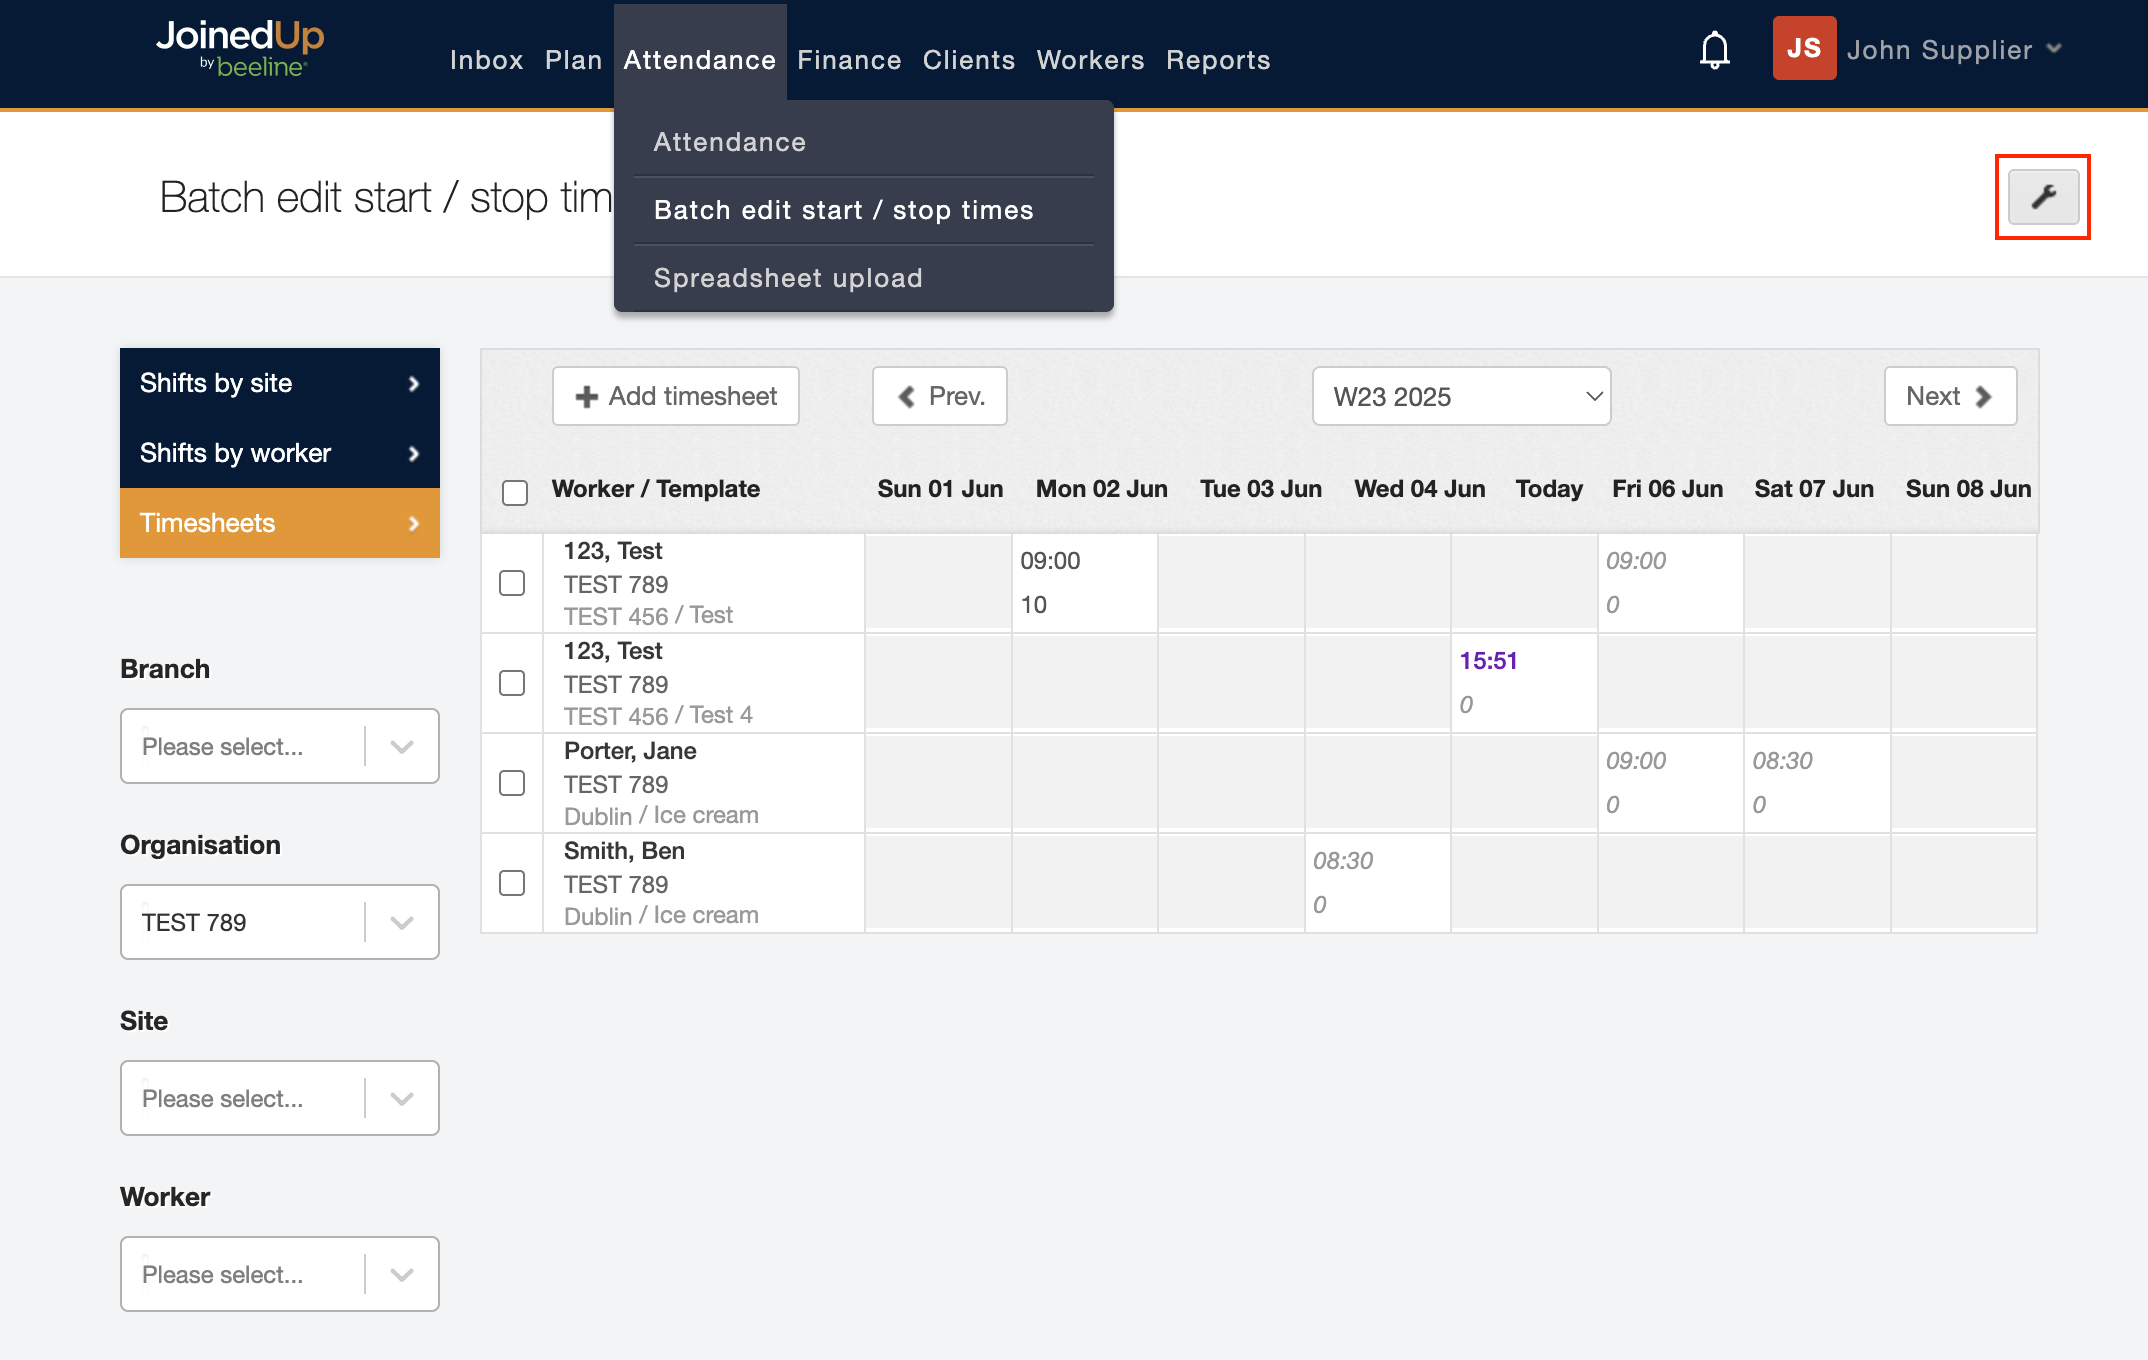Go to the Next week
The width and height of the screenshot is (2148, 1360).
1950,396
